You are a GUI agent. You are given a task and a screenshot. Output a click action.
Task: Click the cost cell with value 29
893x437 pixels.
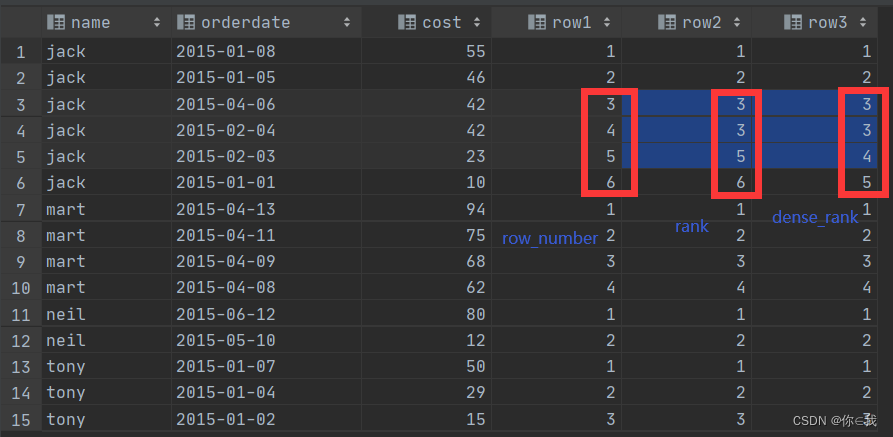tap(426, 393)
